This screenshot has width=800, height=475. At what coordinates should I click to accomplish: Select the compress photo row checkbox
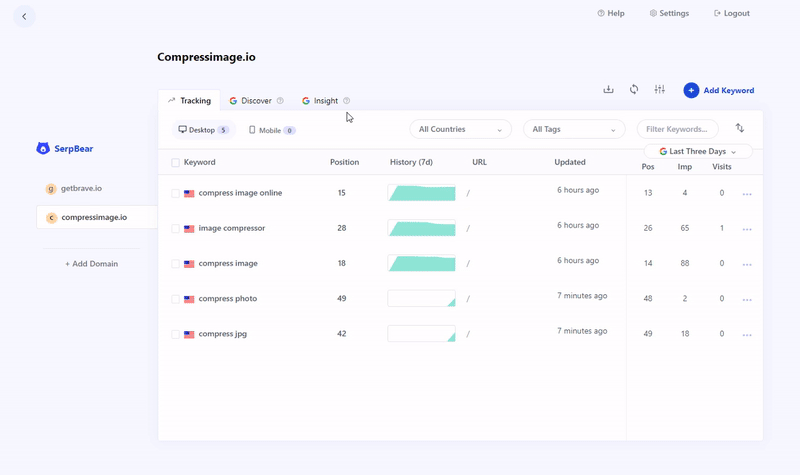coord(176,299)
